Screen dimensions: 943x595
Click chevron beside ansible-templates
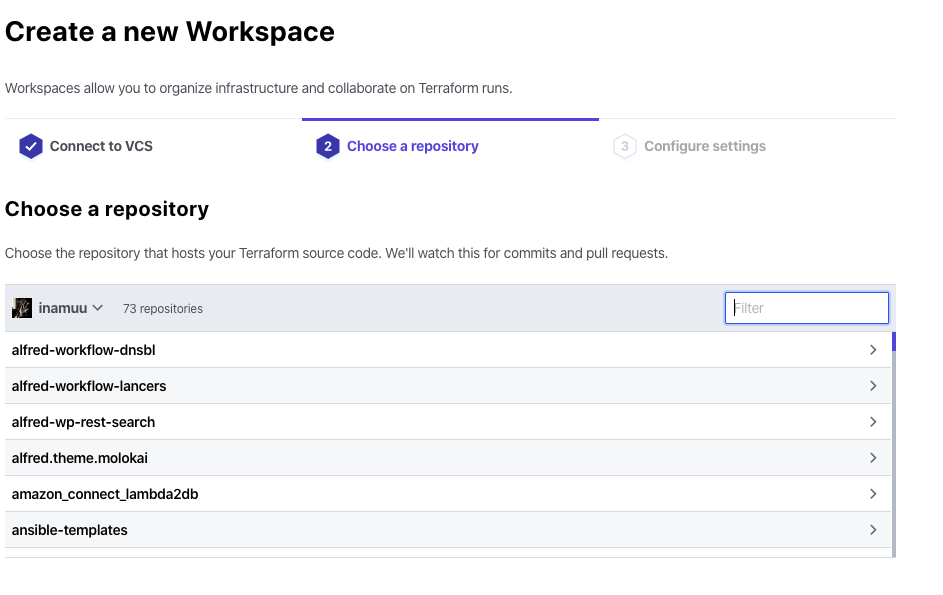[x=873, y=530]
